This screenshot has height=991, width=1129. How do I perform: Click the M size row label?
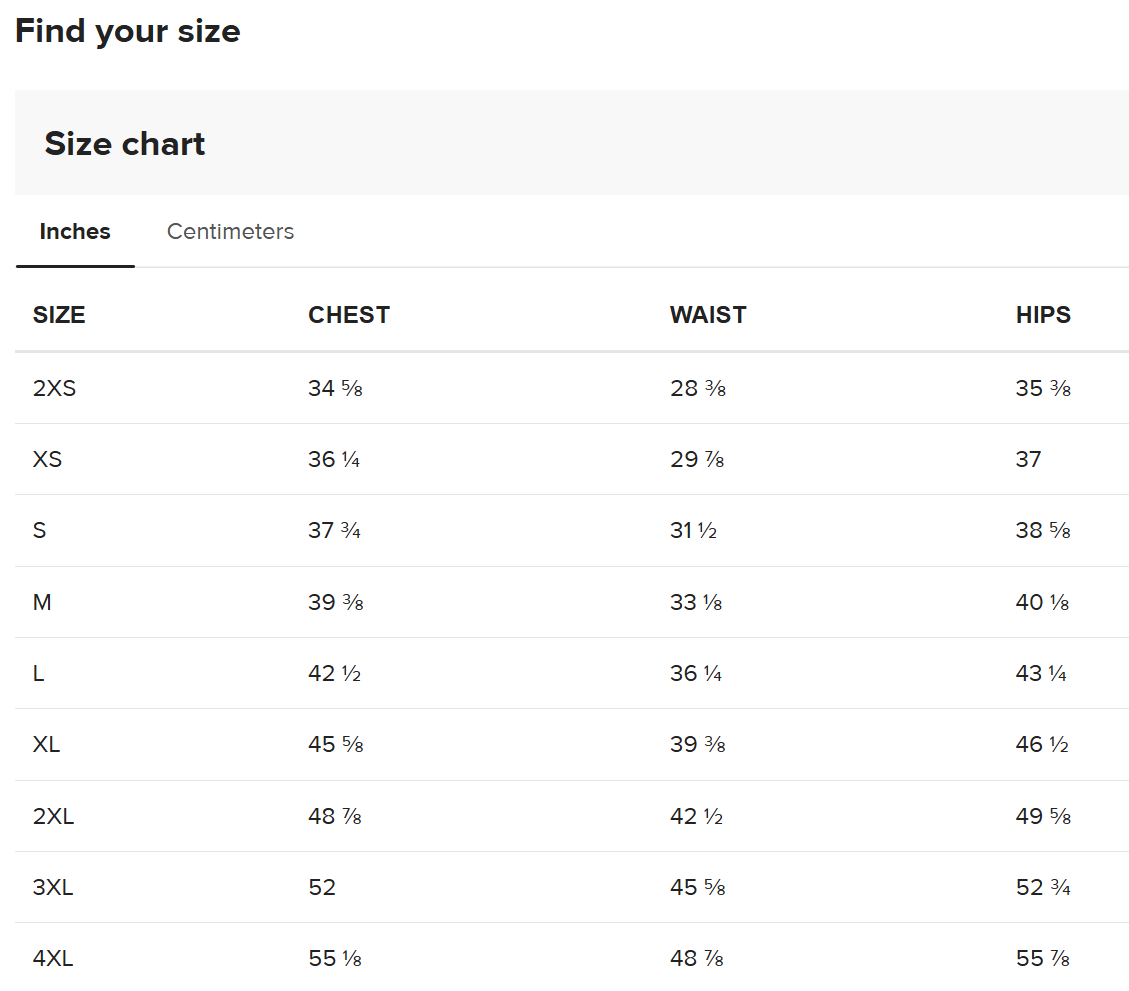tap(42, 602)
